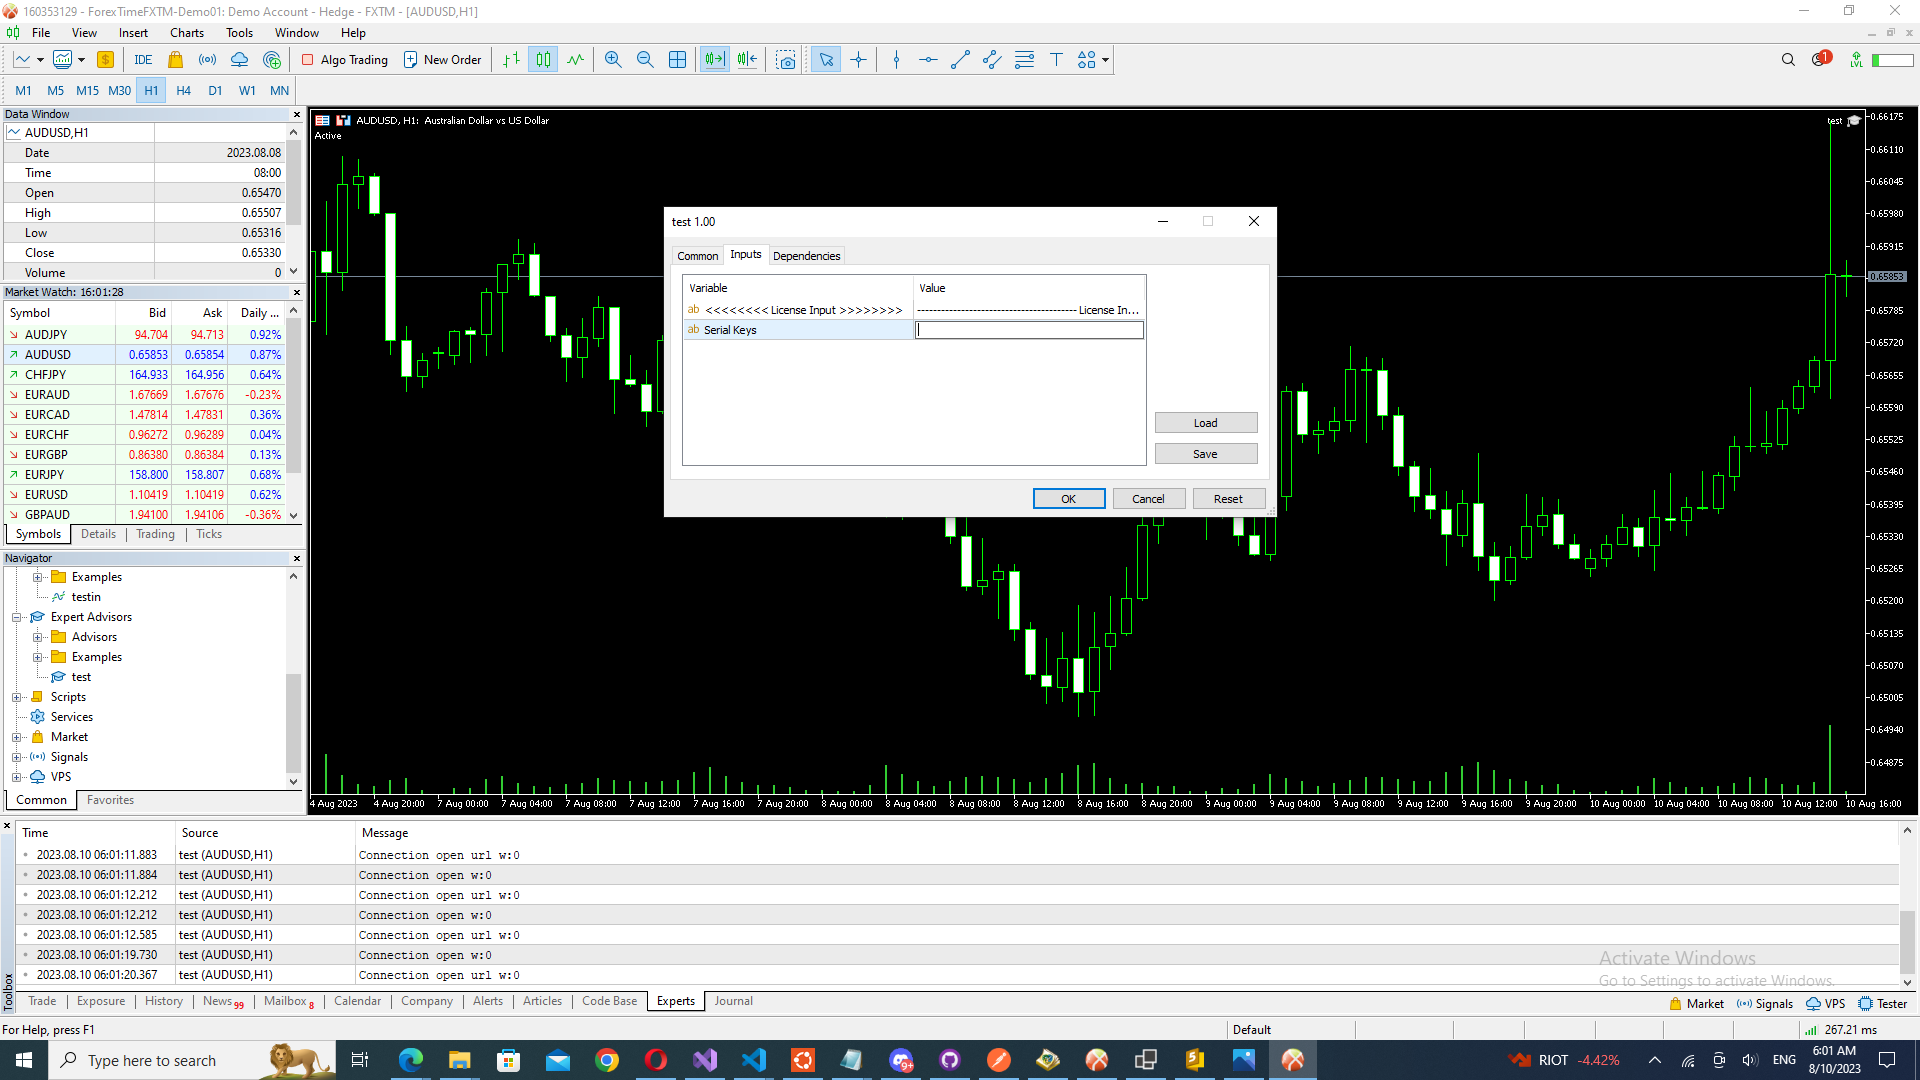Select the crosshair cursor tool
1920x1080 pixels.
tap(858, 60)
